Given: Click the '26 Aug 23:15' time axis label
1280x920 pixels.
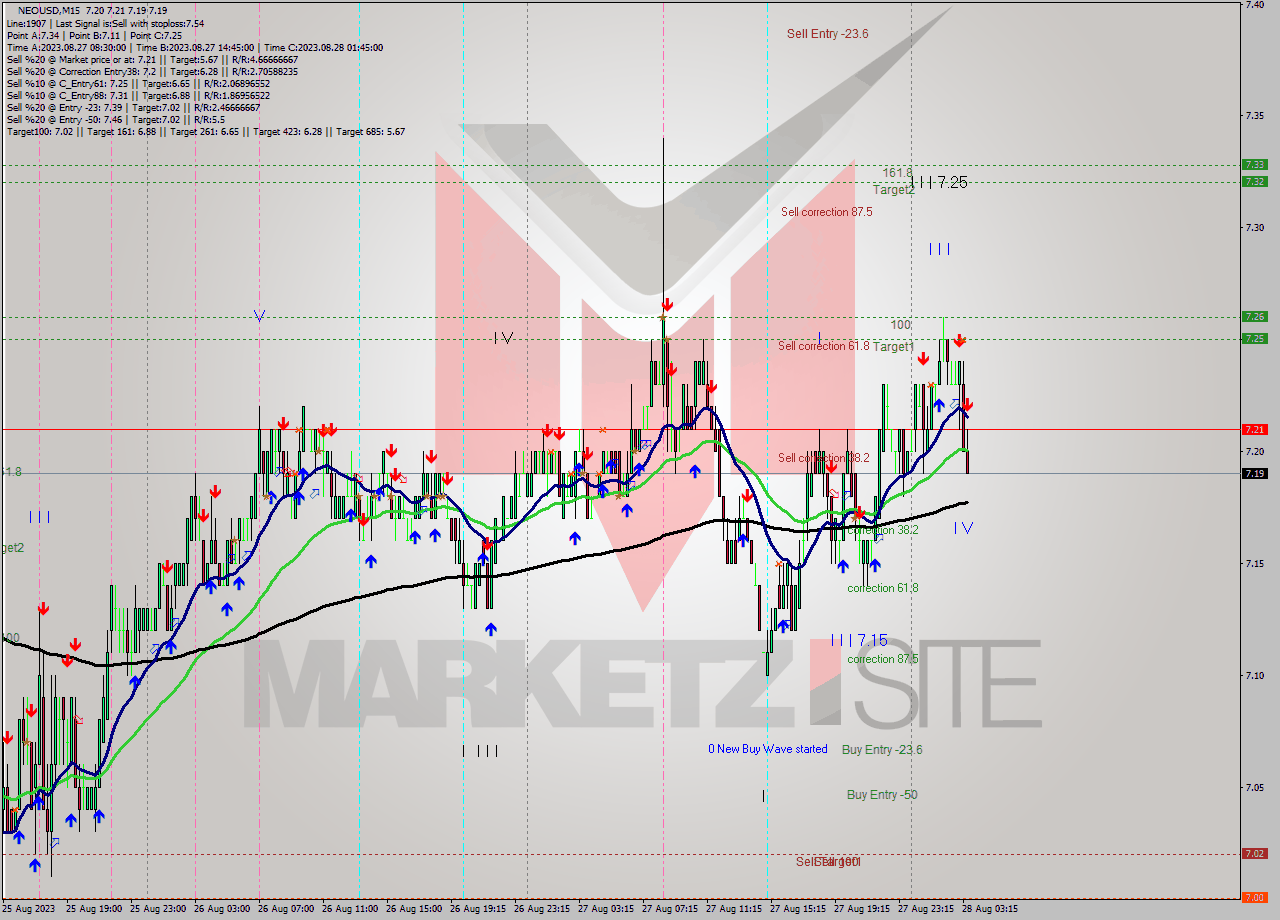Looking at the screenshot, I should pos(542,909).
